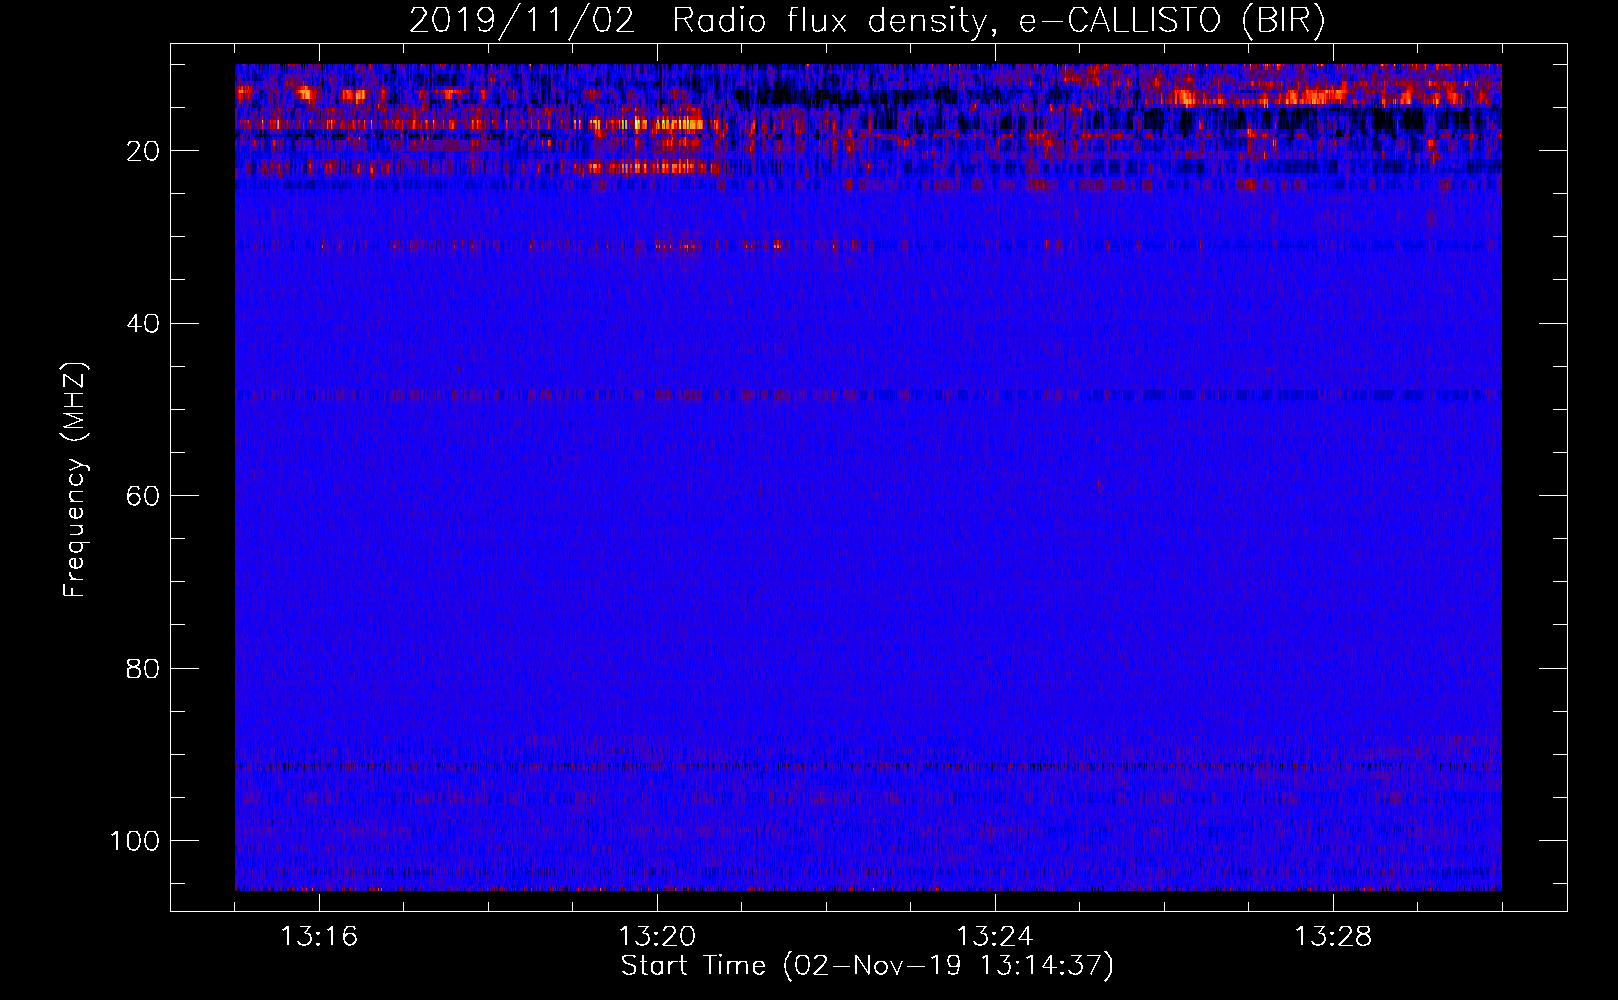Click the 100 MHz frequency tick label
The image size is (1618, 1000).
[x=135, y=841]
